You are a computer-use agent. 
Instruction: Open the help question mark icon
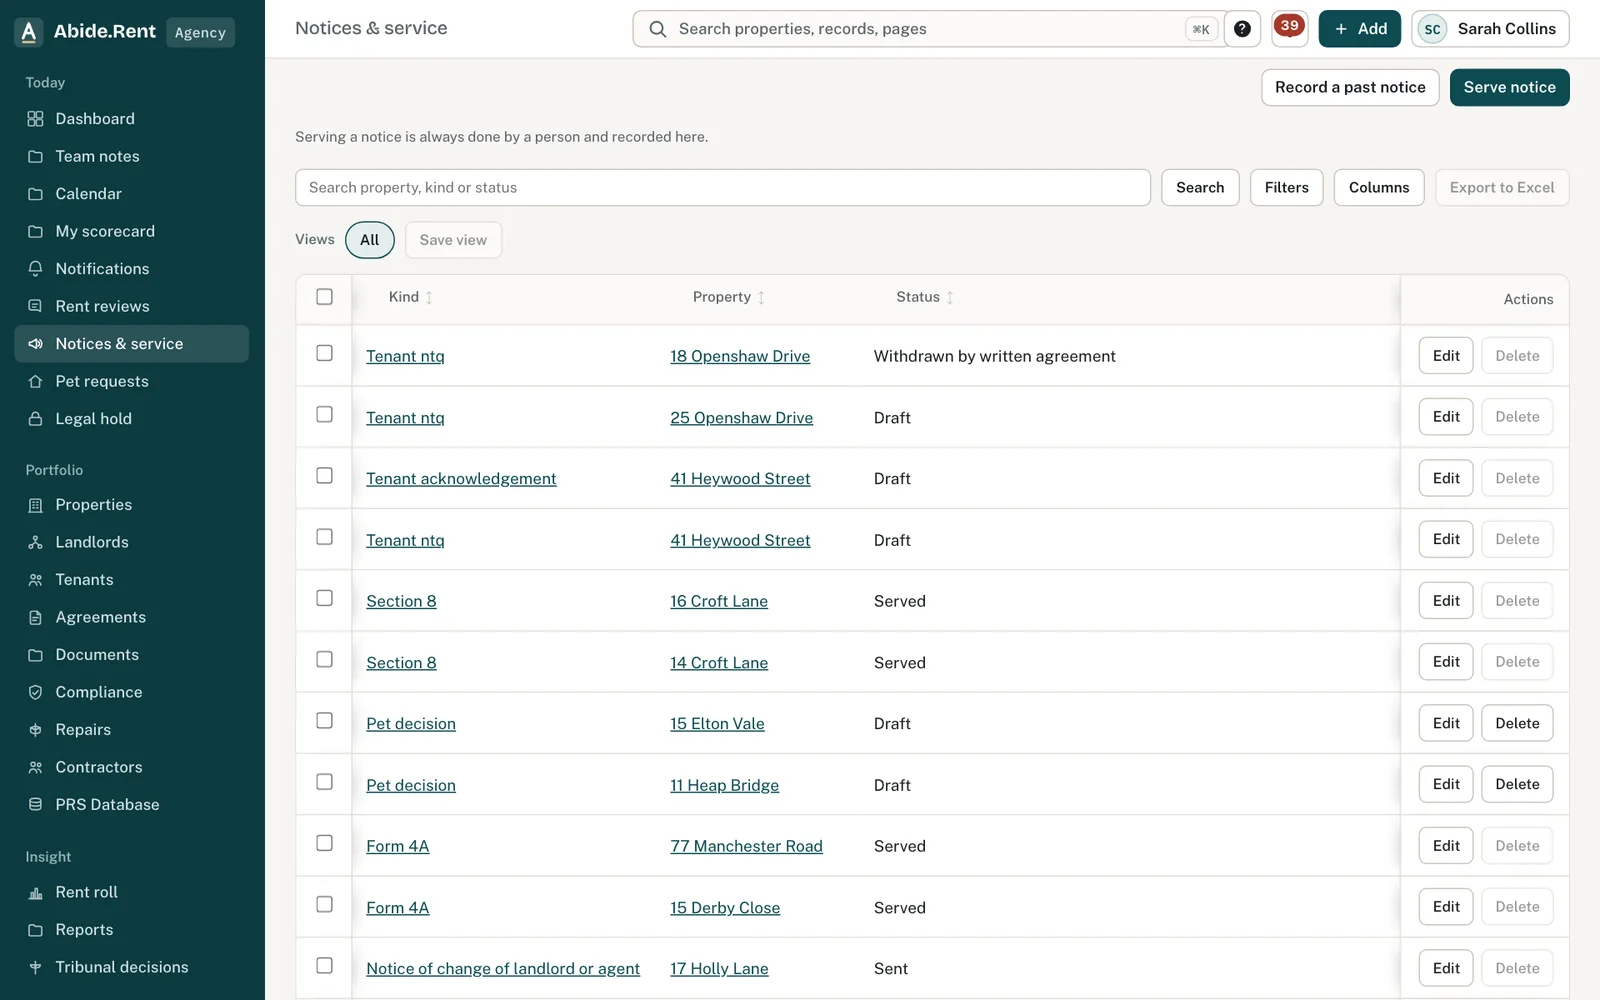pyautogui.click(x=1242, y=29)
